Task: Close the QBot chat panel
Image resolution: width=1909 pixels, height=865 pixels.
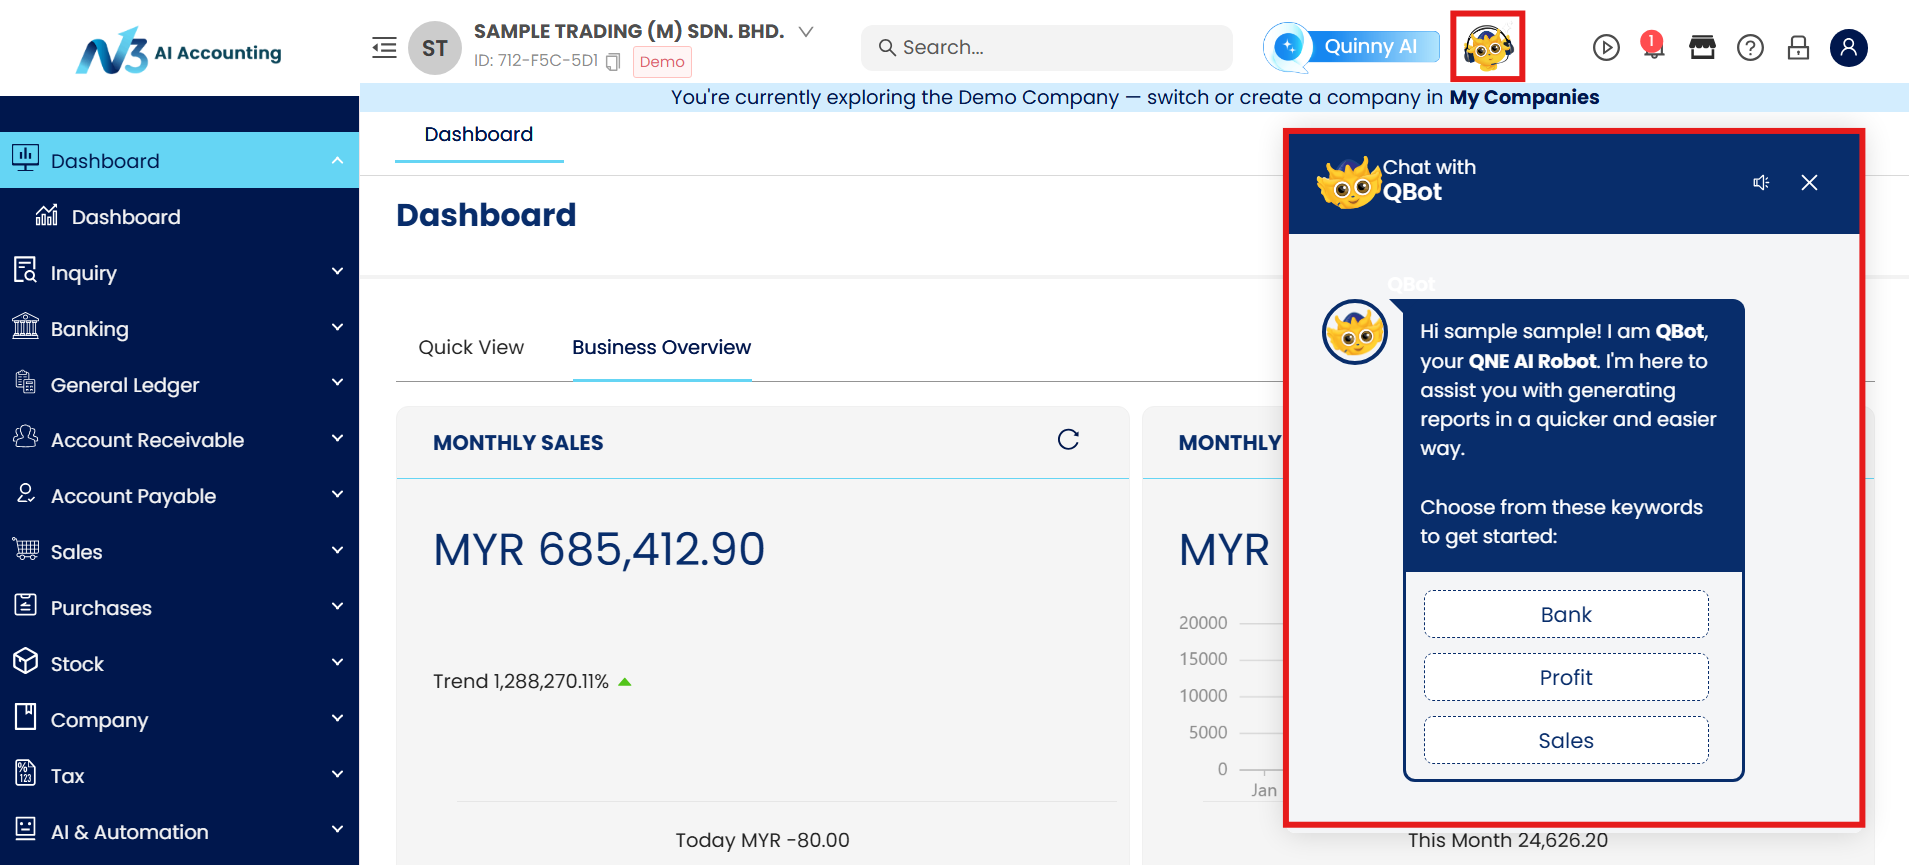Action: pyautogui.click(x=1809, y=182)
